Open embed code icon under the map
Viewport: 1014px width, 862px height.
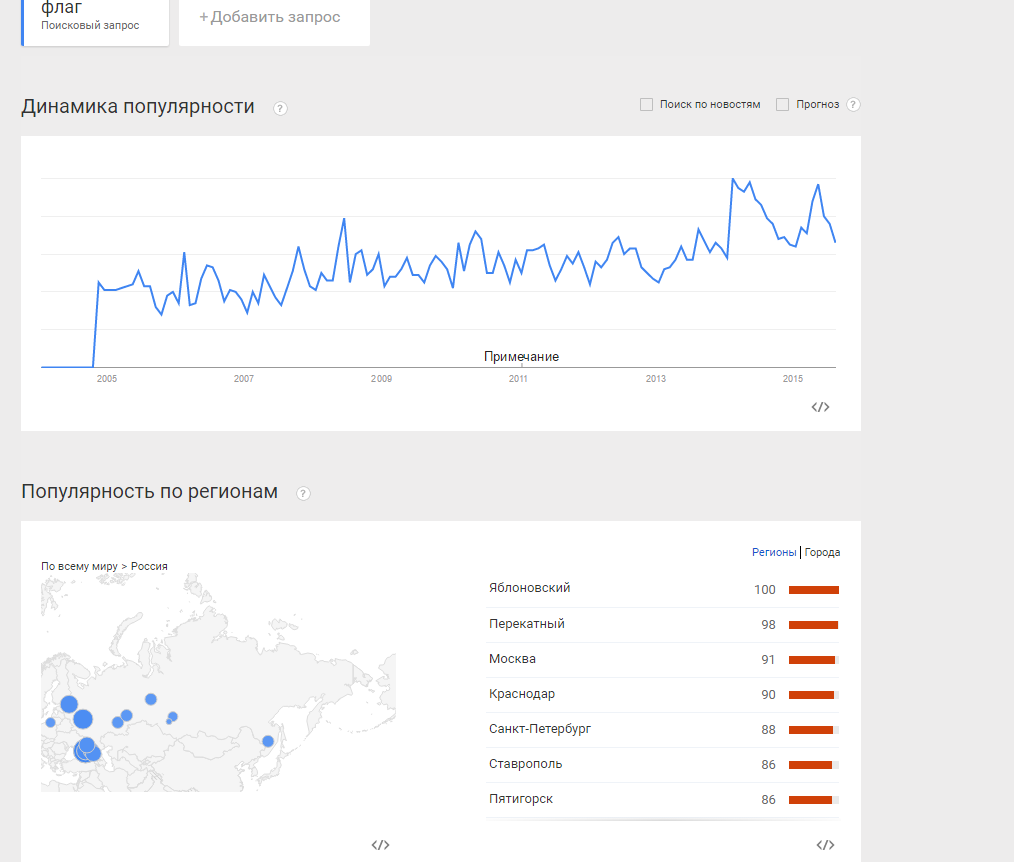tap(380, 845)
